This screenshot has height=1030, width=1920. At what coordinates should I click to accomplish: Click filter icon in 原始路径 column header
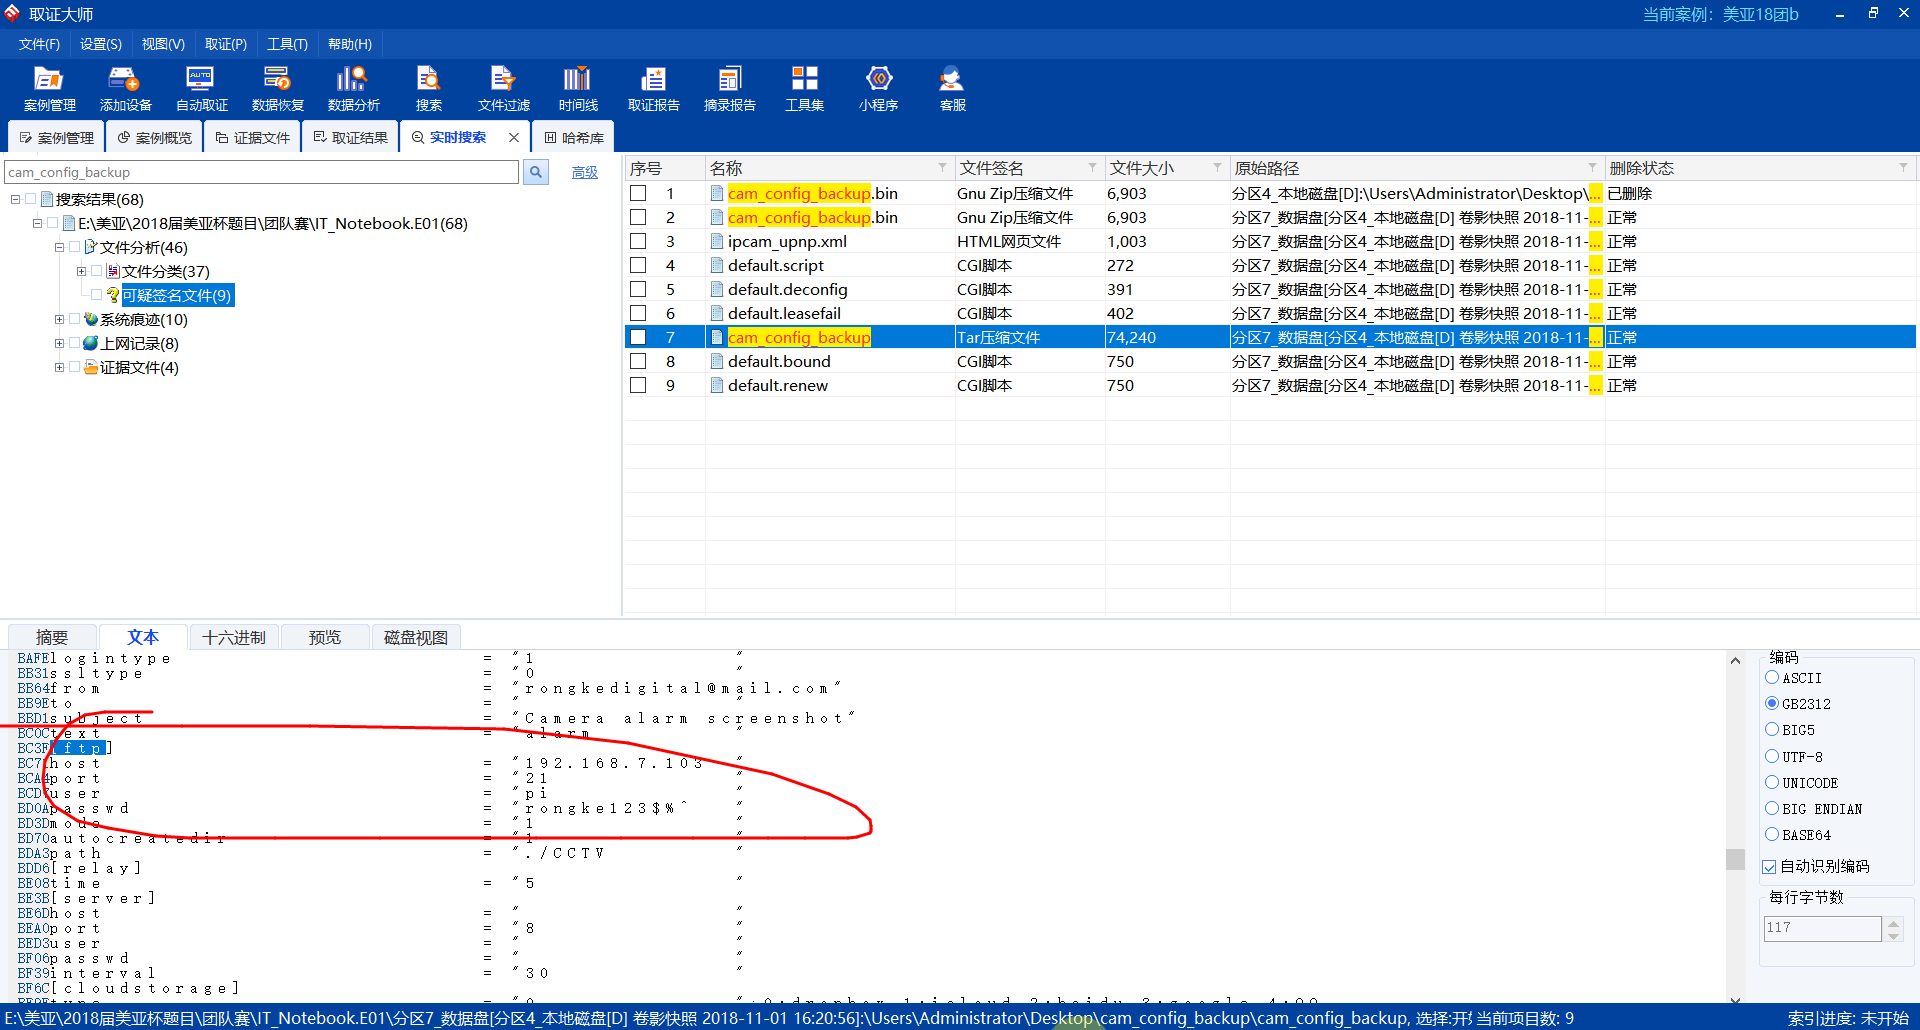tap(1592, 167)
